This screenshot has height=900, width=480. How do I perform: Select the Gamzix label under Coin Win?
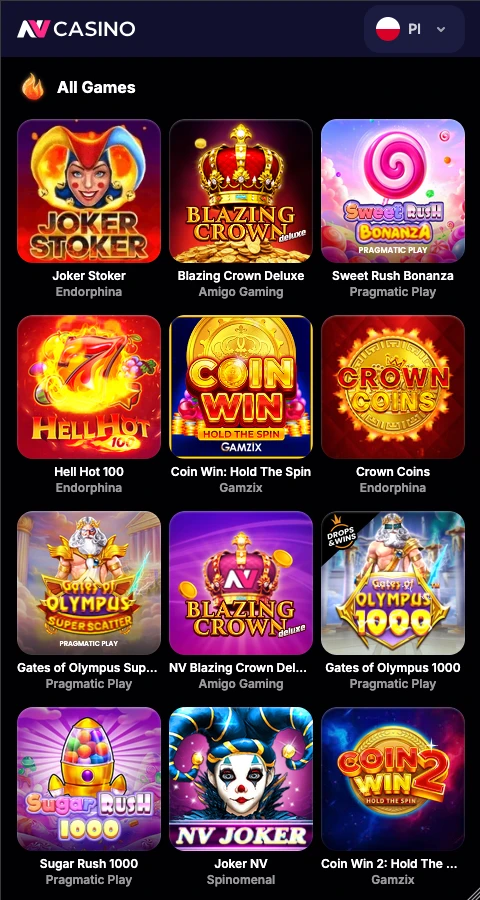pos(241,488)
